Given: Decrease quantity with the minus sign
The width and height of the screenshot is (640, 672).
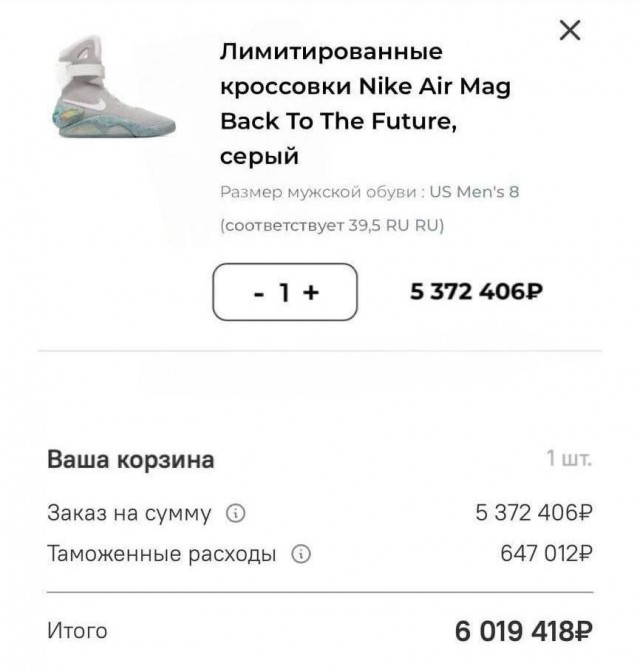Looking at the screenshot, I should point(260,293).
